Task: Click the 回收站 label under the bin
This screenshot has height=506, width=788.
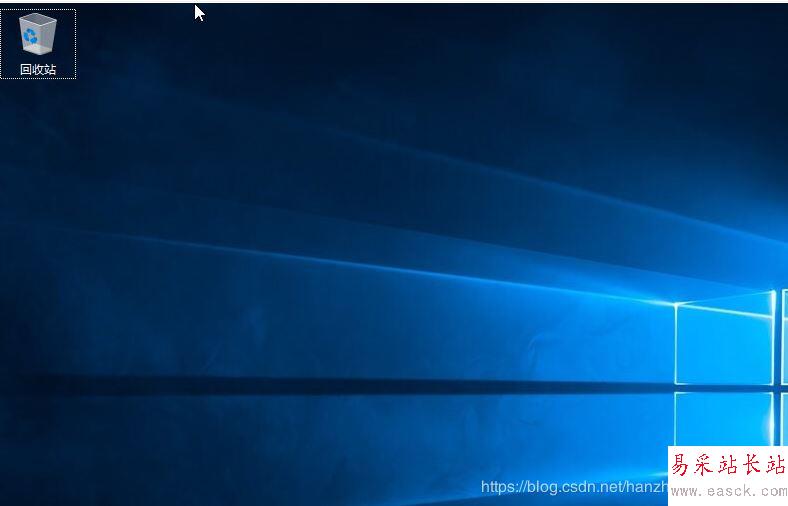Action: click(38, 69)
